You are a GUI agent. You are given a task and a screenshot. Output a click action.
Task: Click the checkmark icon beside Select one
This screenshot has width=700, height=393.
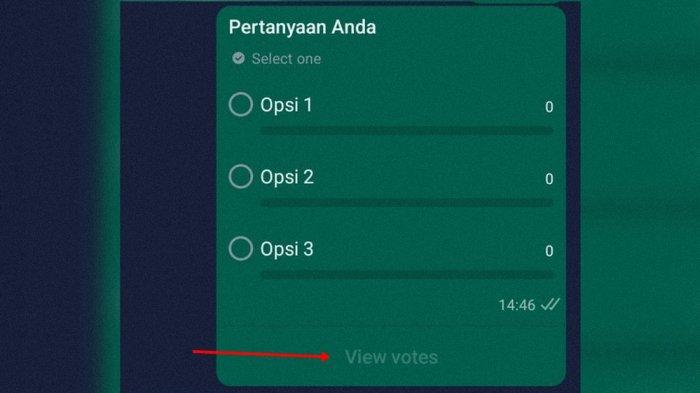pos(238,58)
